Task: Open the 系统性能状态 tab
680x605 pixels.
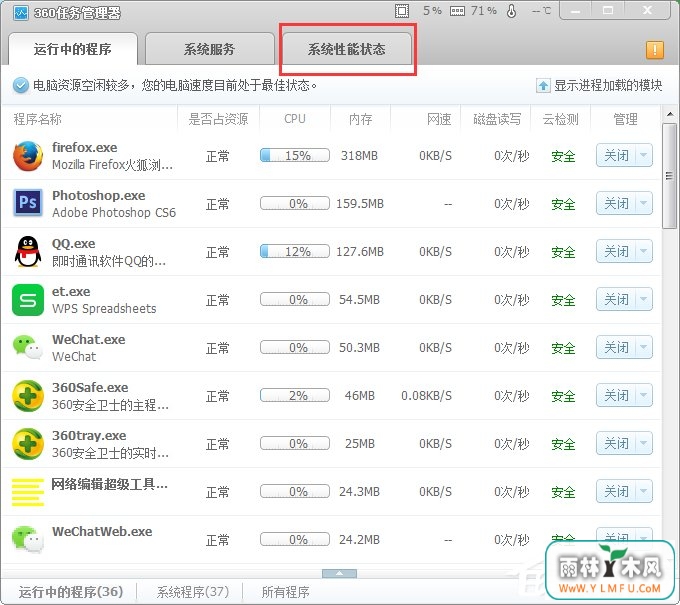Action: (347, 49)
